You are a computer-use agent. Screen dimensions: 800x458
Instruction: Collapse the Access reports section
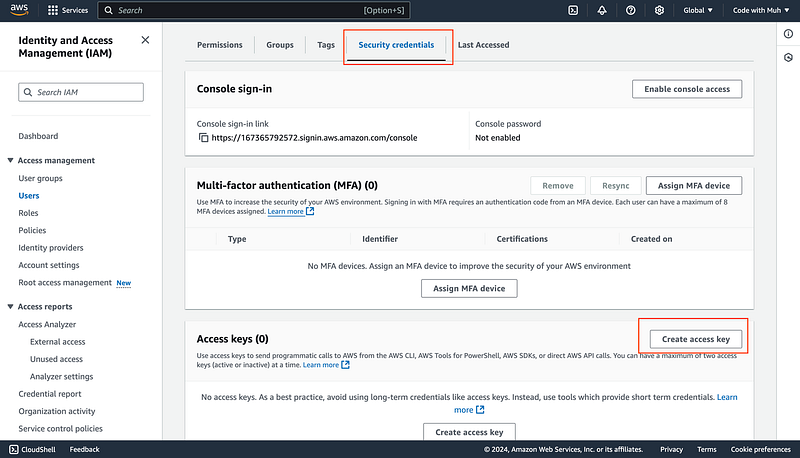pos(11,306)
